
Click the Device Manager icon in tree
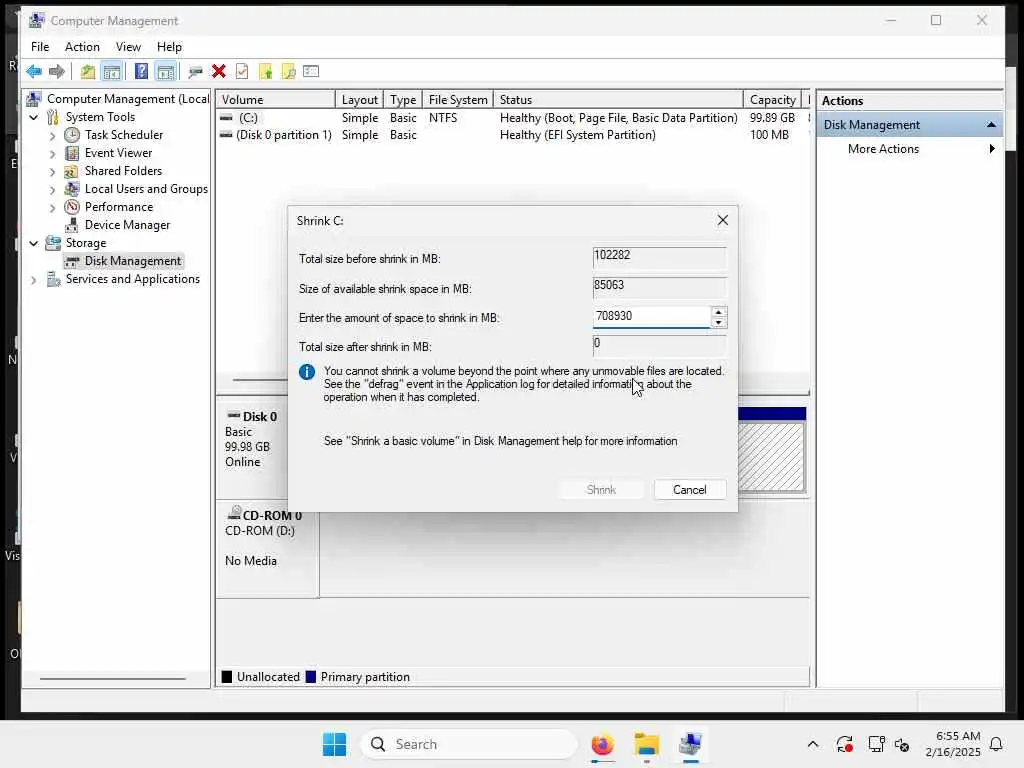click(x=72, y=225)
